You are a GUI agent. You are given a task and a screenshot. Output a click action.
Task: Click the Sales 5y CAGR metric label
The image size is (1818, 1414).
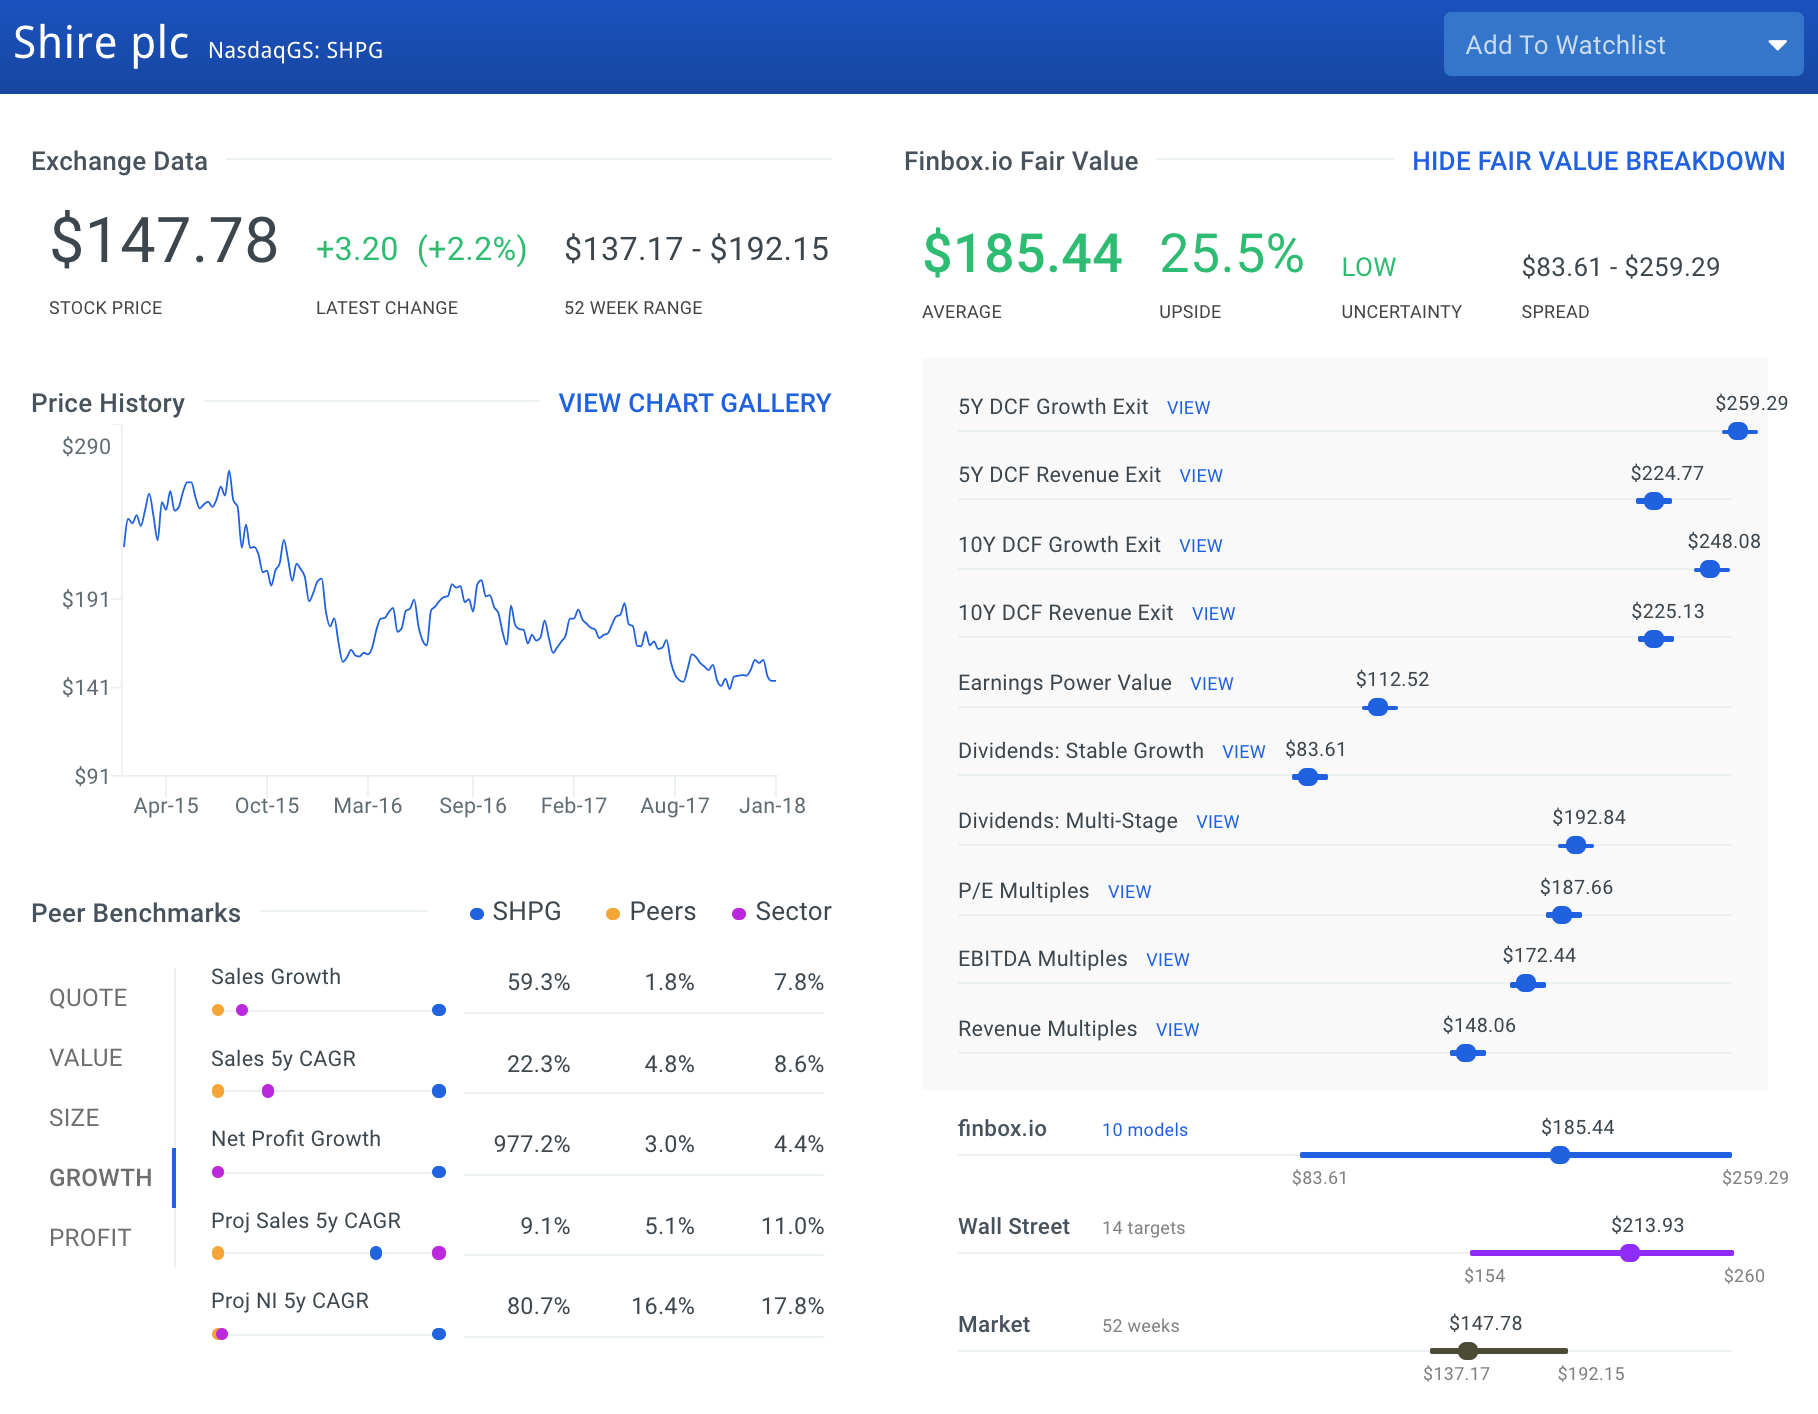click(x=283, y=1058)
